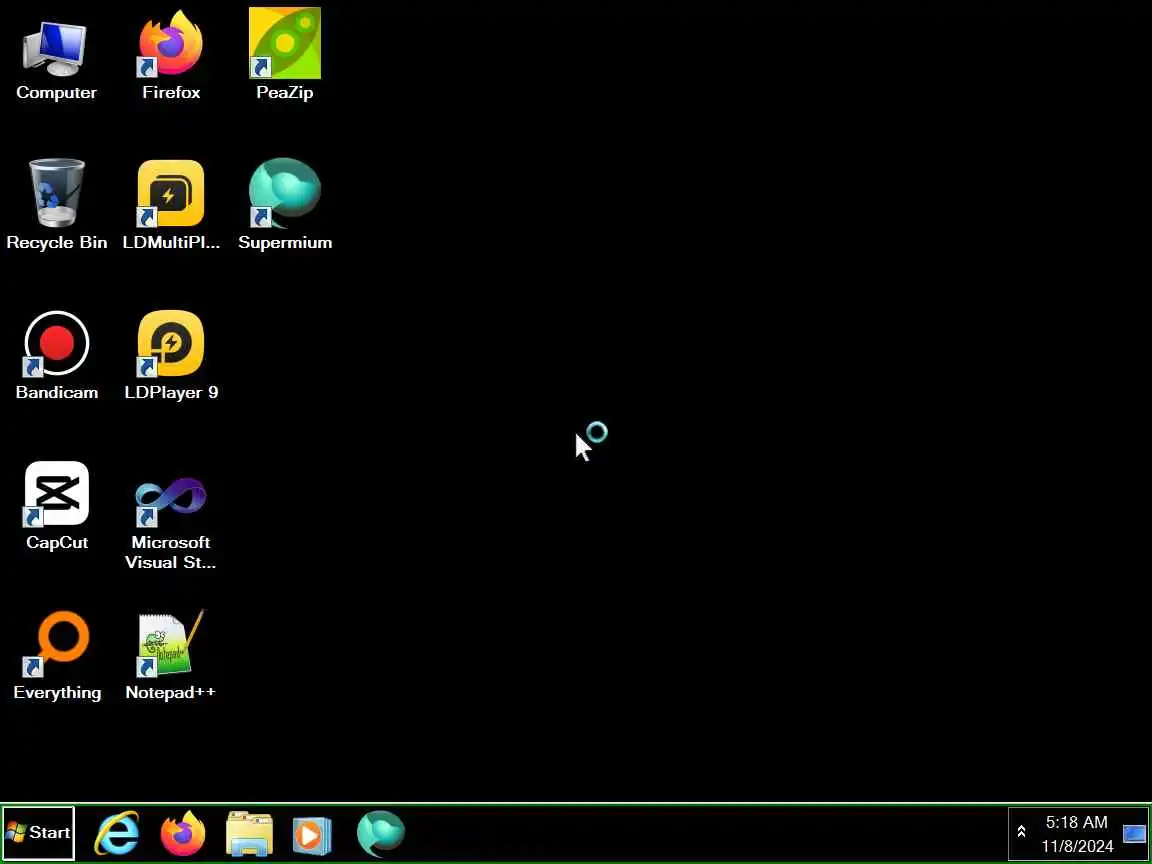Select the Everything search shortcut
This screenshot has height=864, width=1152.
coord(57,656)
